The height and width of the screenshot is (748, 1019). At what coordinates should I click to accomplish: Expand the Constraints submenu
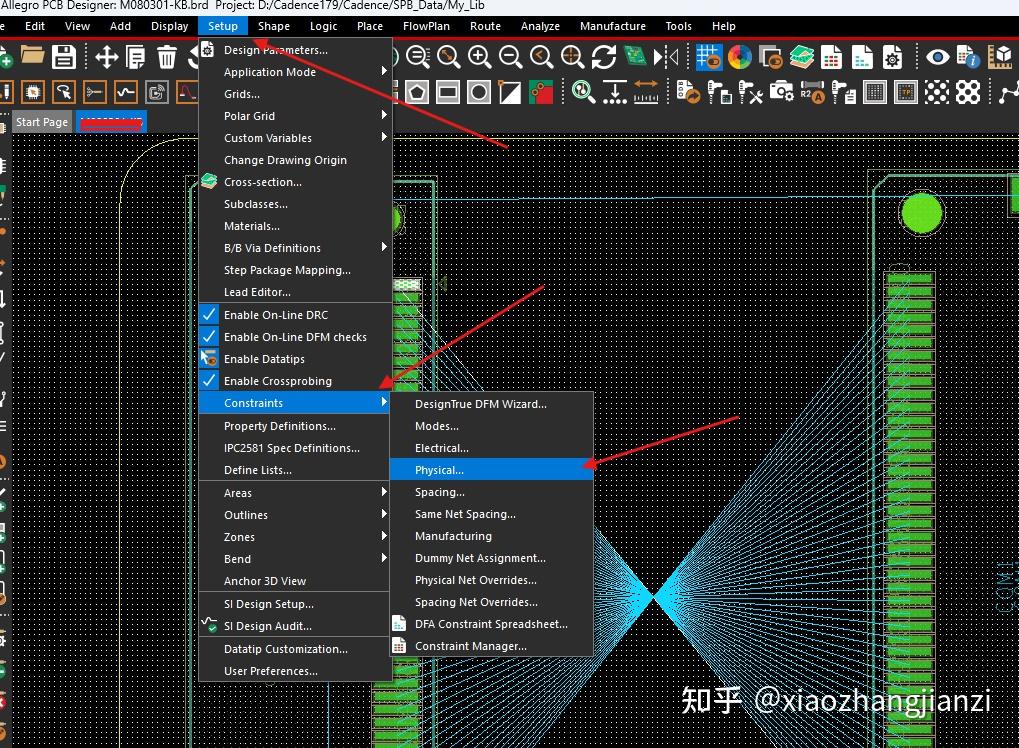[296, 402]
